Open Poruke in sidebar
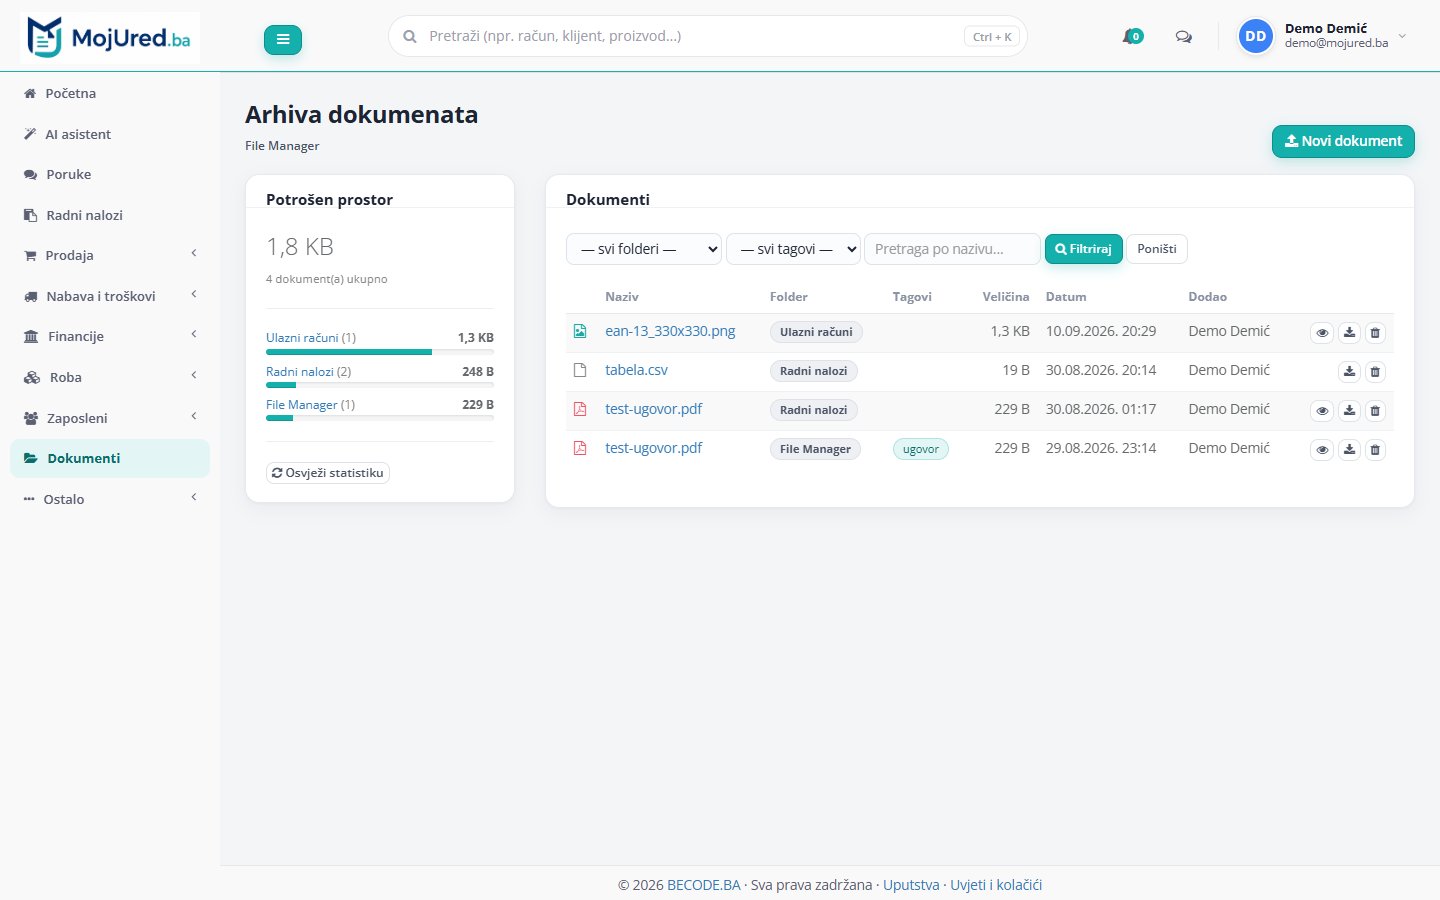Viewport: 1440px width, 900px height. [110, 174]
